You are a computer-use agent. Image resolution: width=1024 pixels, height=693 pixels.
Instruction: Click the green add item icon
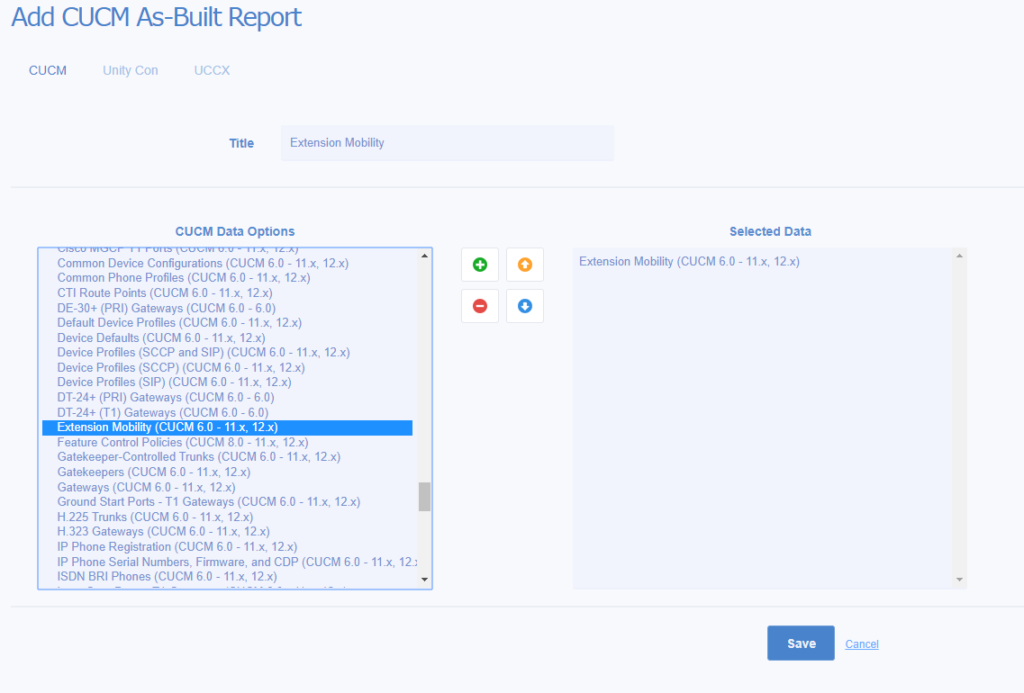480,265
